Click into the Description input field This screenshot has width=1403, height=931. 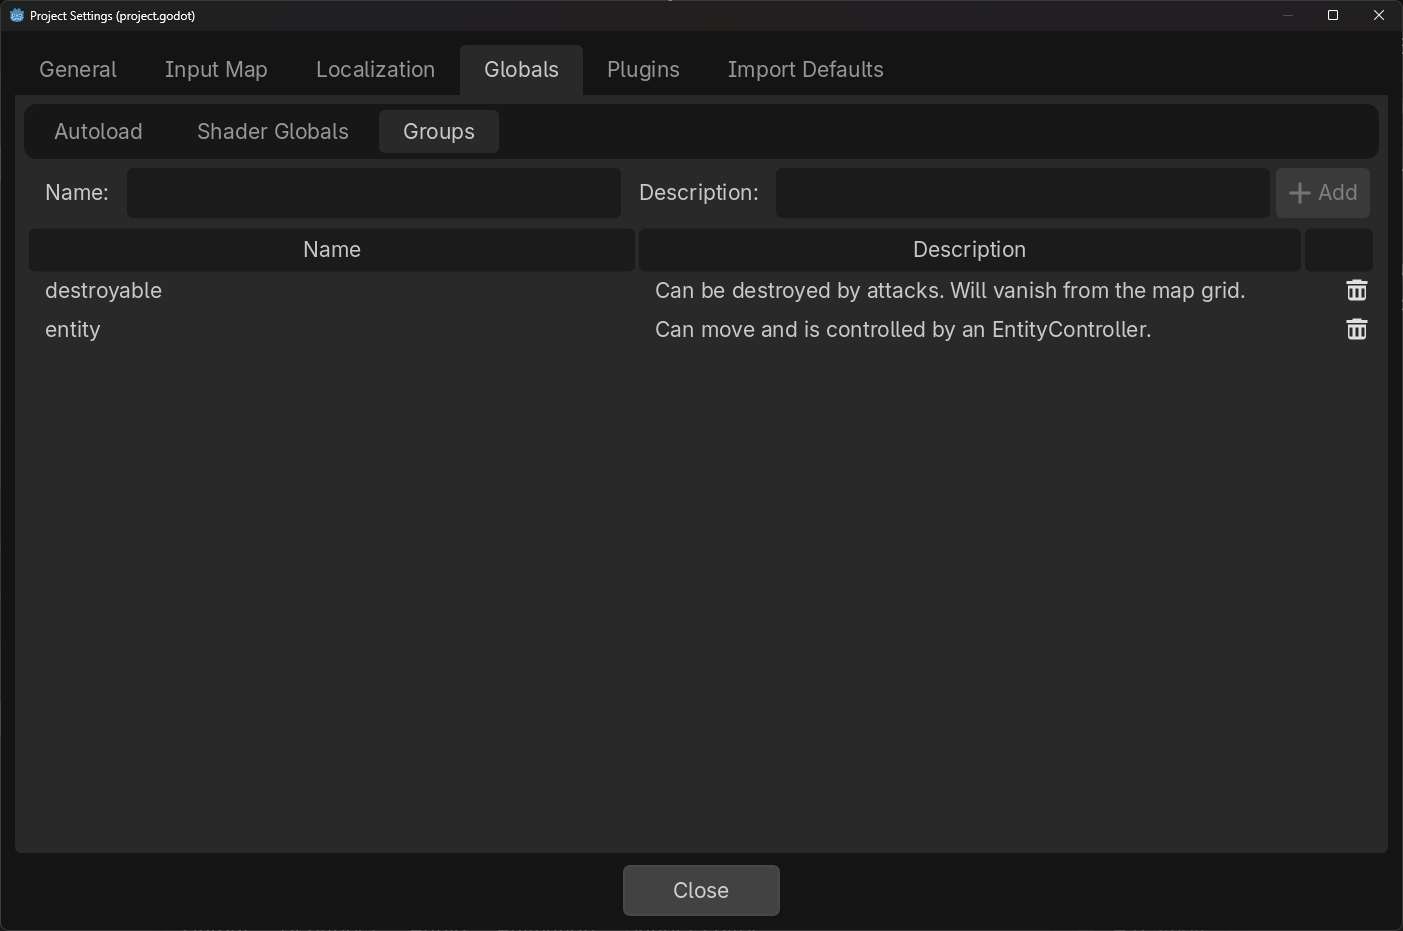1021,192
